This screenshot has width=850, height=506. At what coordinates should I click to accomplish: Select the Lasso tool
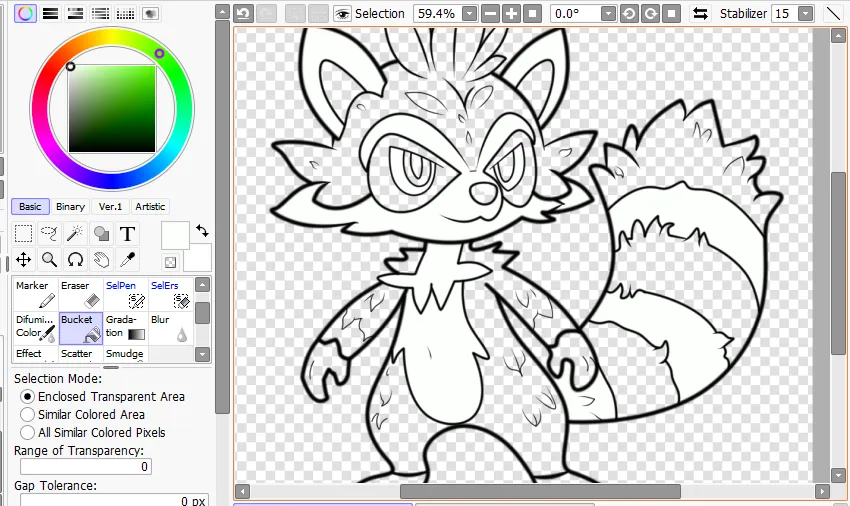point(49,234)
